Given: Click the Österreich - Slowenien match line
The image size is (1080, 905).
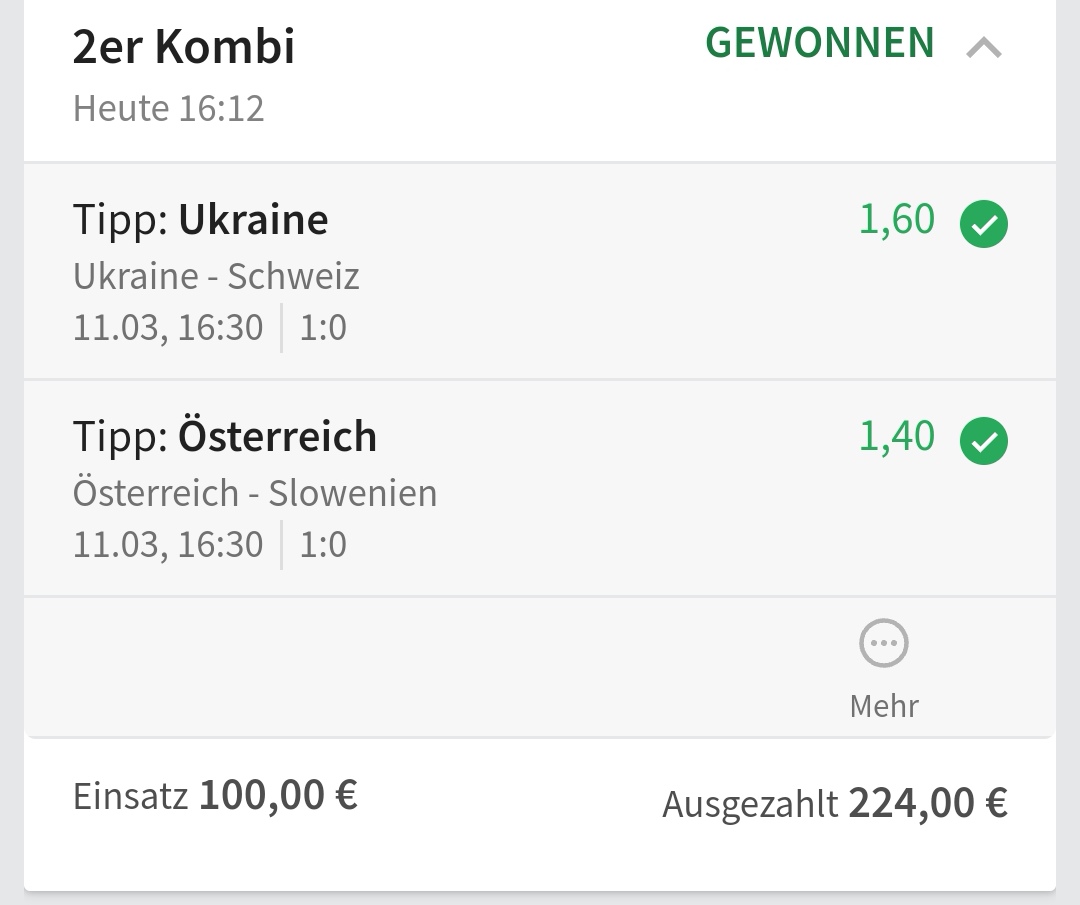Looking at the screenshot, I should [255, 493].
